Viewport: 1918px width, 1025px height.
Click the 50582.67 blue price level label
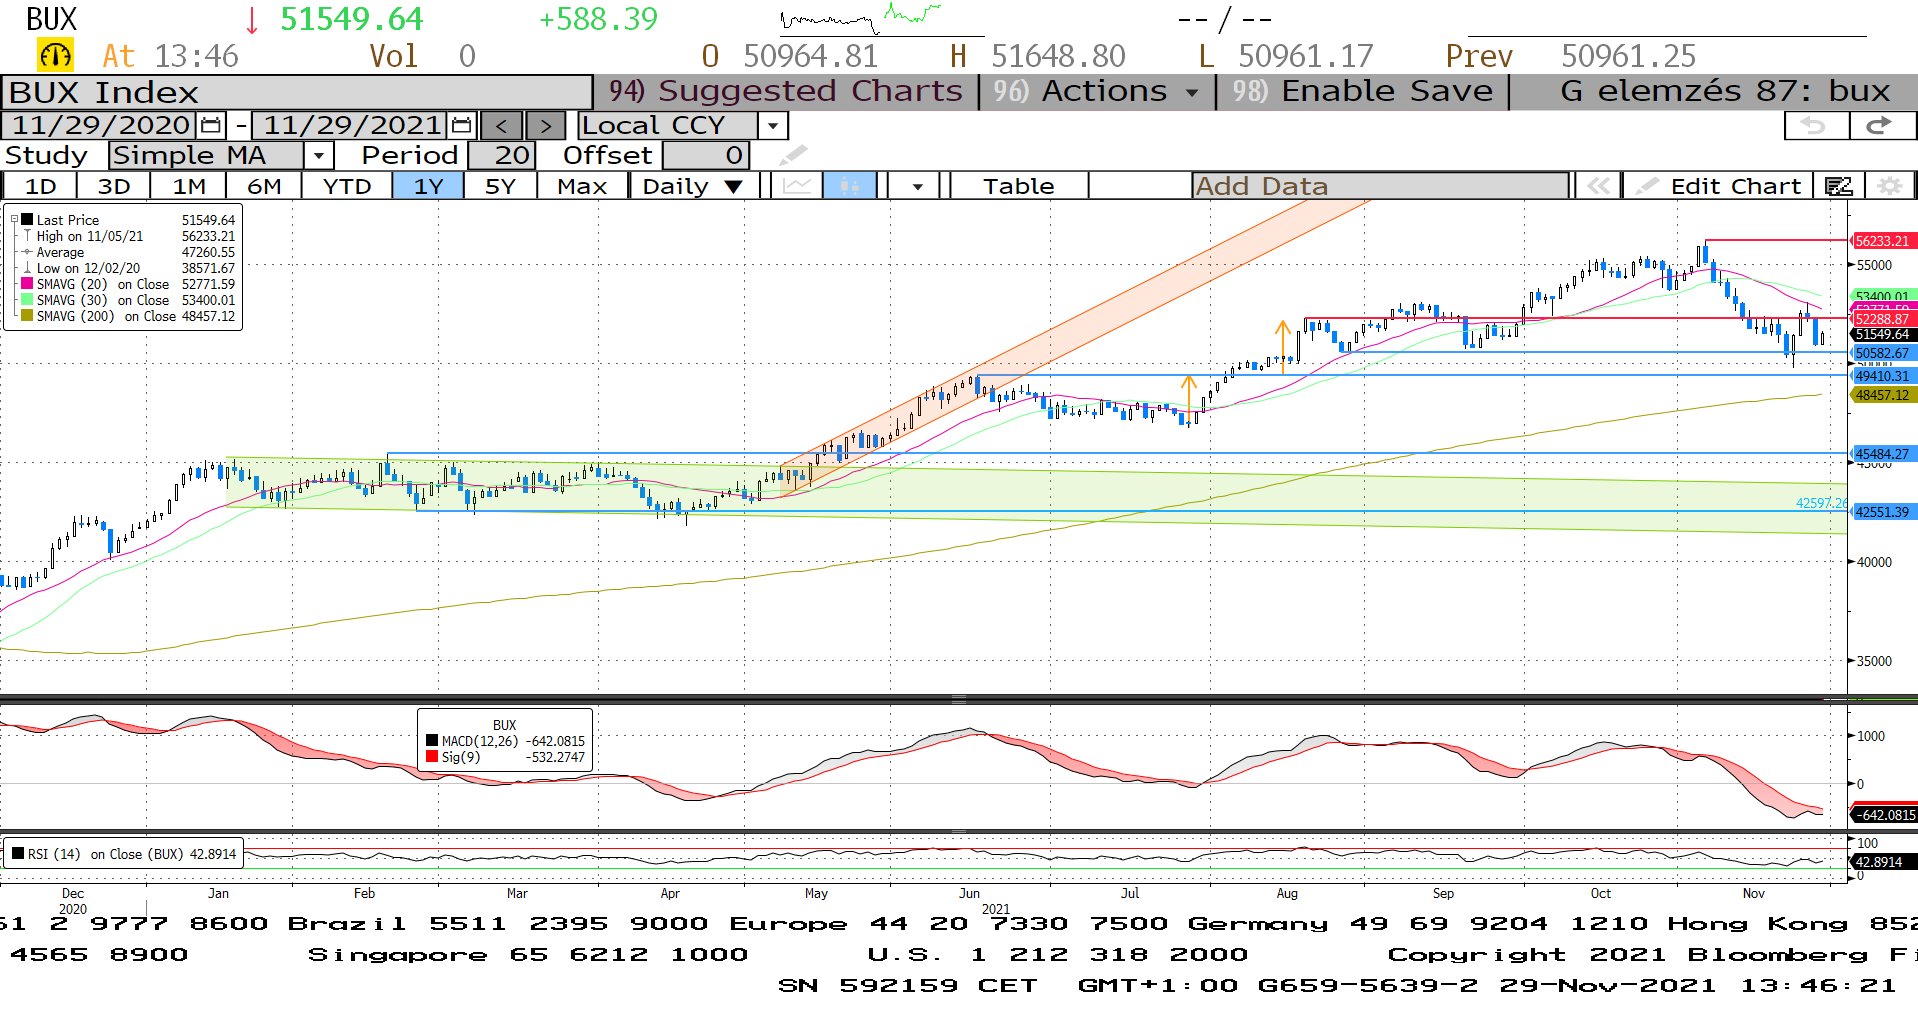coord(1883,353)
